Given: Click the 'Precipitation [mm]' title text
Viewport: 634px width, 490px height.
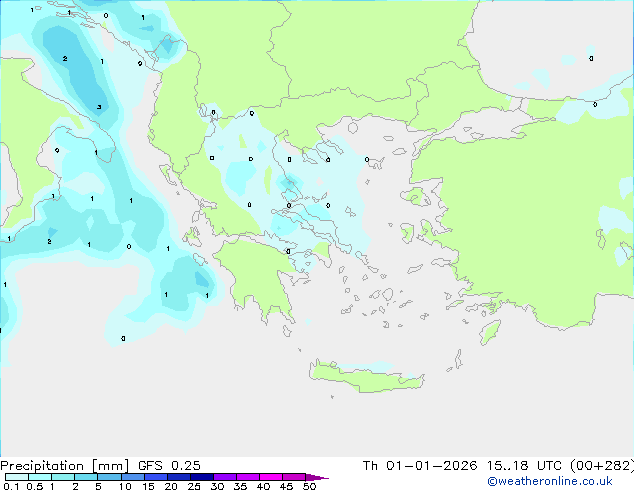Looking at the screenshot, I should [65, 466].
